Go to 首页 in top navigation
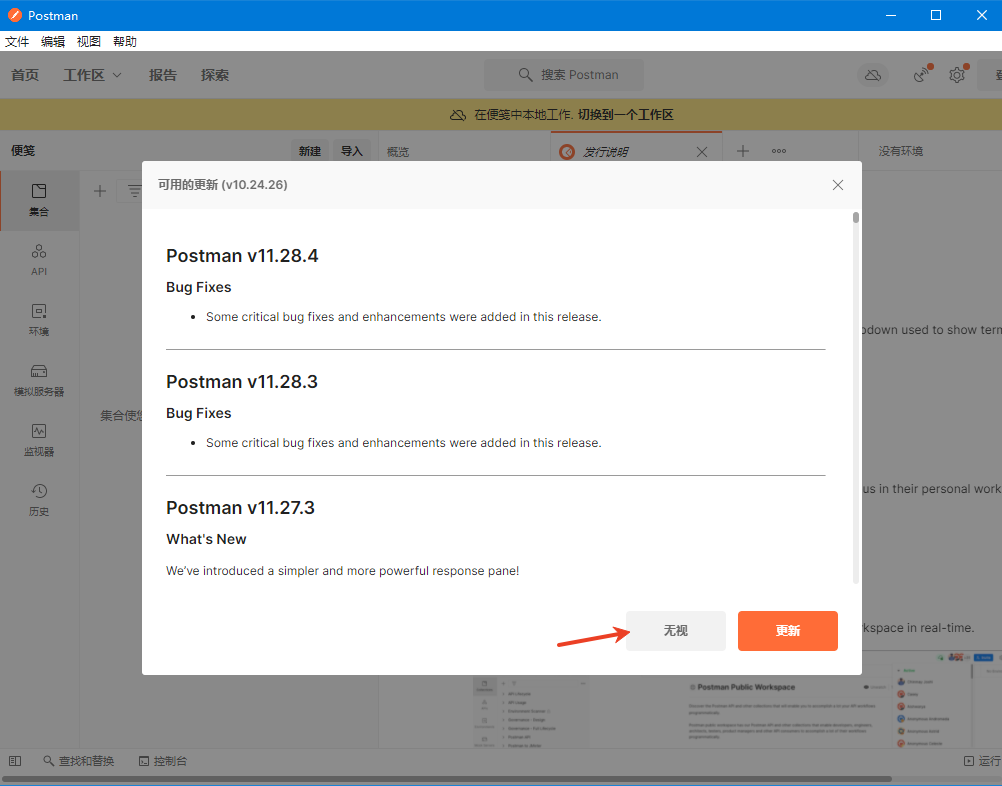The image size is (1002, 786). tap(25, 75)
